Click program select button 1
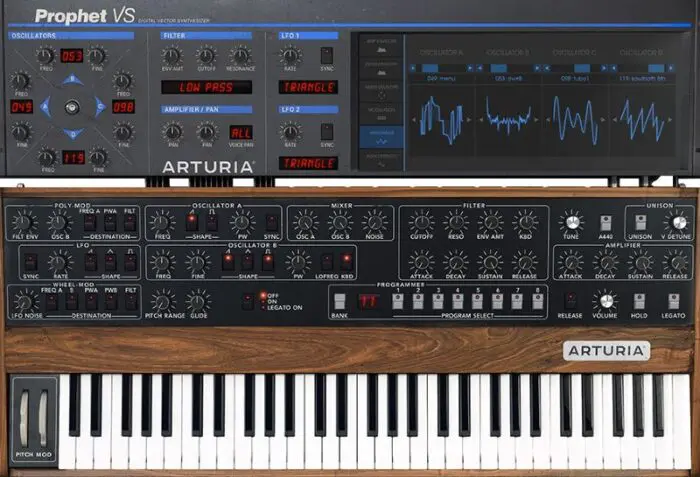The image size is (700, 477). (x=398, y=301)
